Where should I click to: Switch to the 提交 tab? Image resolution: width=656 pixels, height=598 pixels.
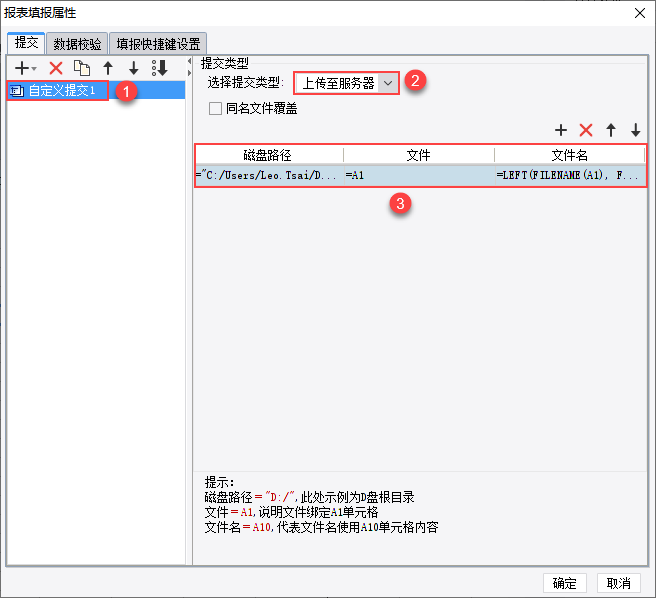click(x=26, y=43)
